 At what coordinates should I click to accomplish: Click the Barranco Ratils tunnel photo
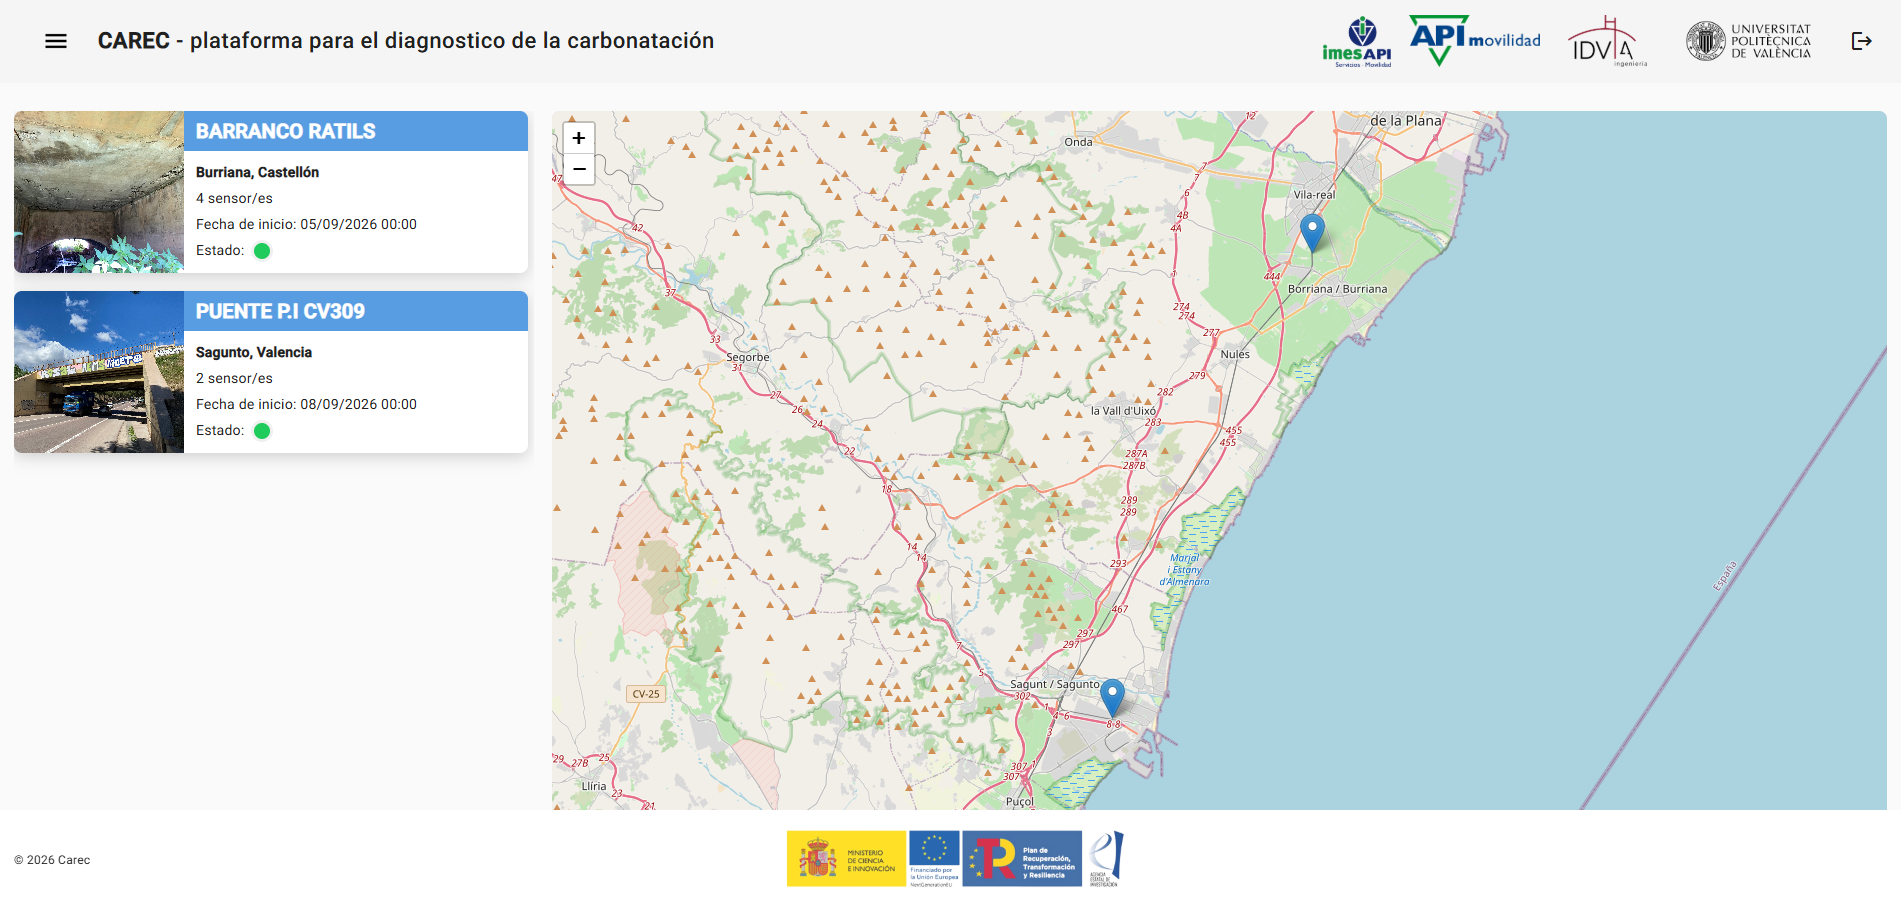[99, 192]
